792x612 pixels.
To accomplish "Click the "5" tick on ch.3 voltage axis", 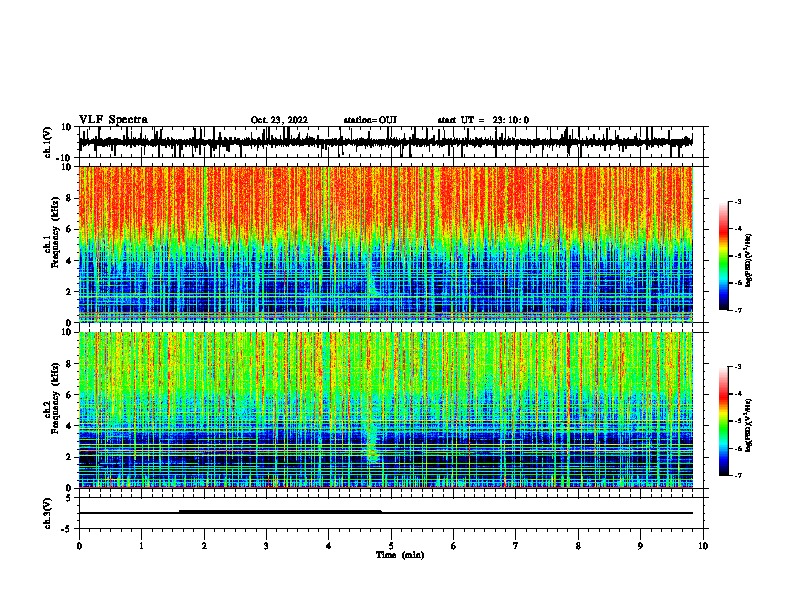I will [x=70, y=498].
